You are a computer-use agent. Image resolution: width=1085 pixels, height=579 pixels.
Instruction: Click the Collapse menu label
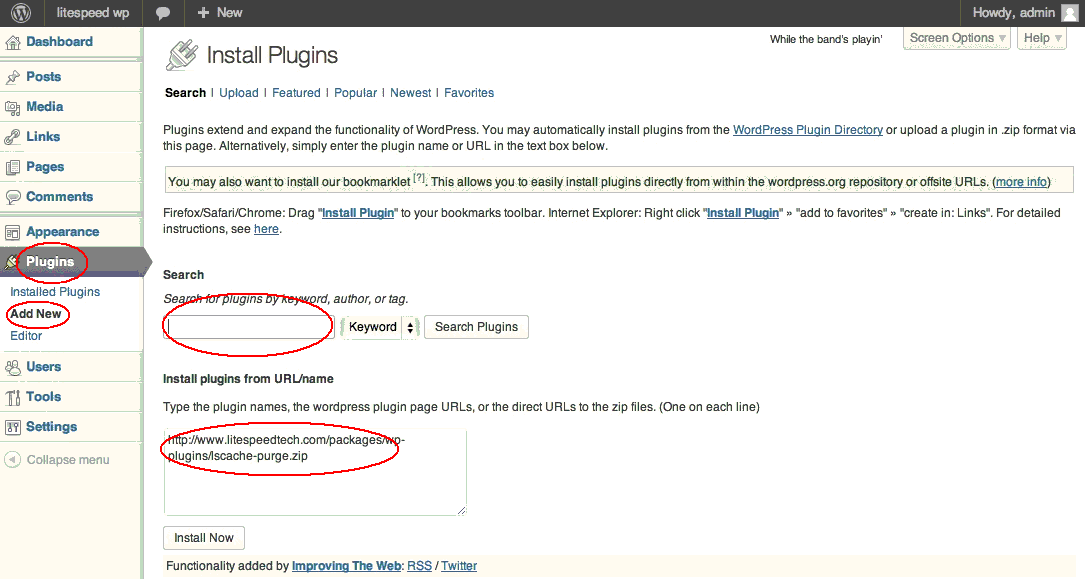pyautogui.click(x=68, y=460)
